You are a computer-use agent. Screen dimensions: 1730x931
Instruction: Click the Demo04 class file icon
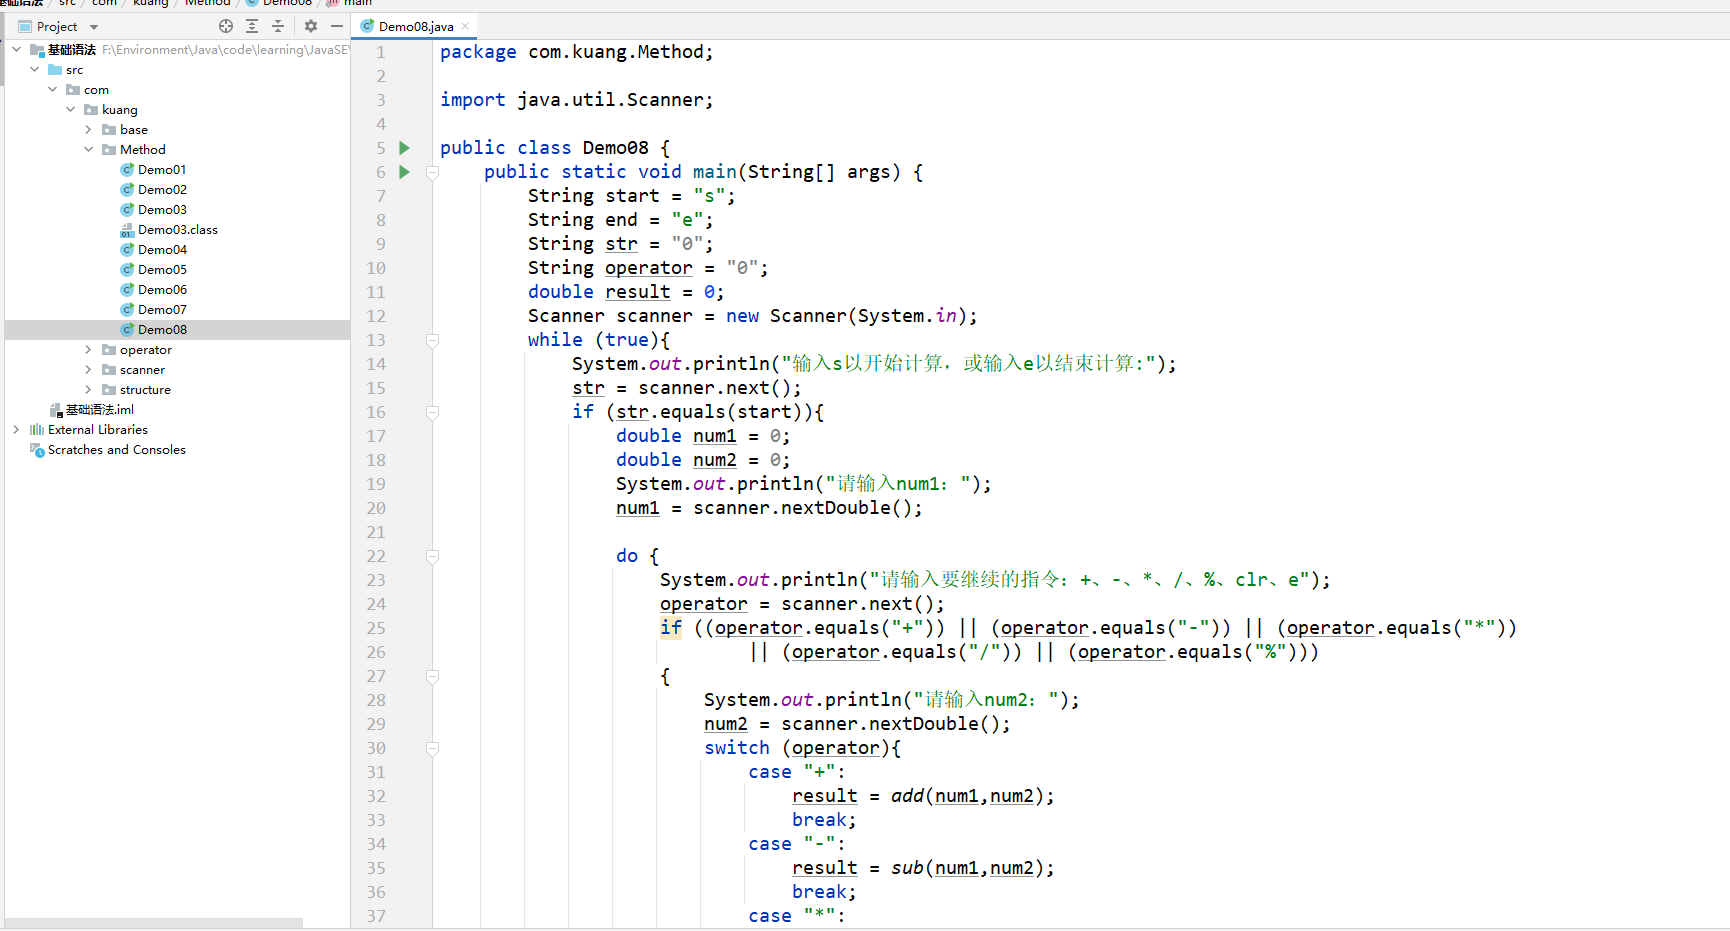tap(128, 250)
